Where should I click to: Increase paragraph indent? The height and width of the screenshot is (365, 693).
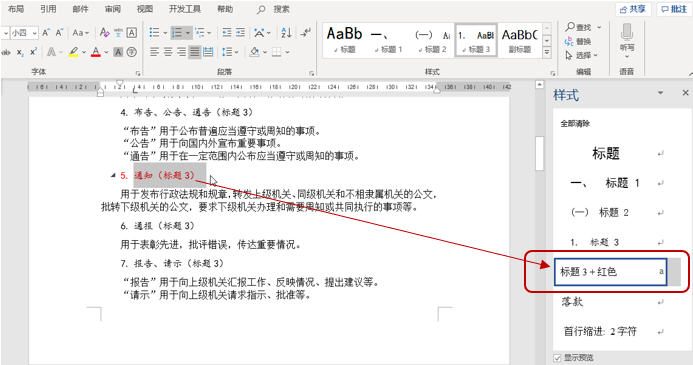(x=240, y=32)
